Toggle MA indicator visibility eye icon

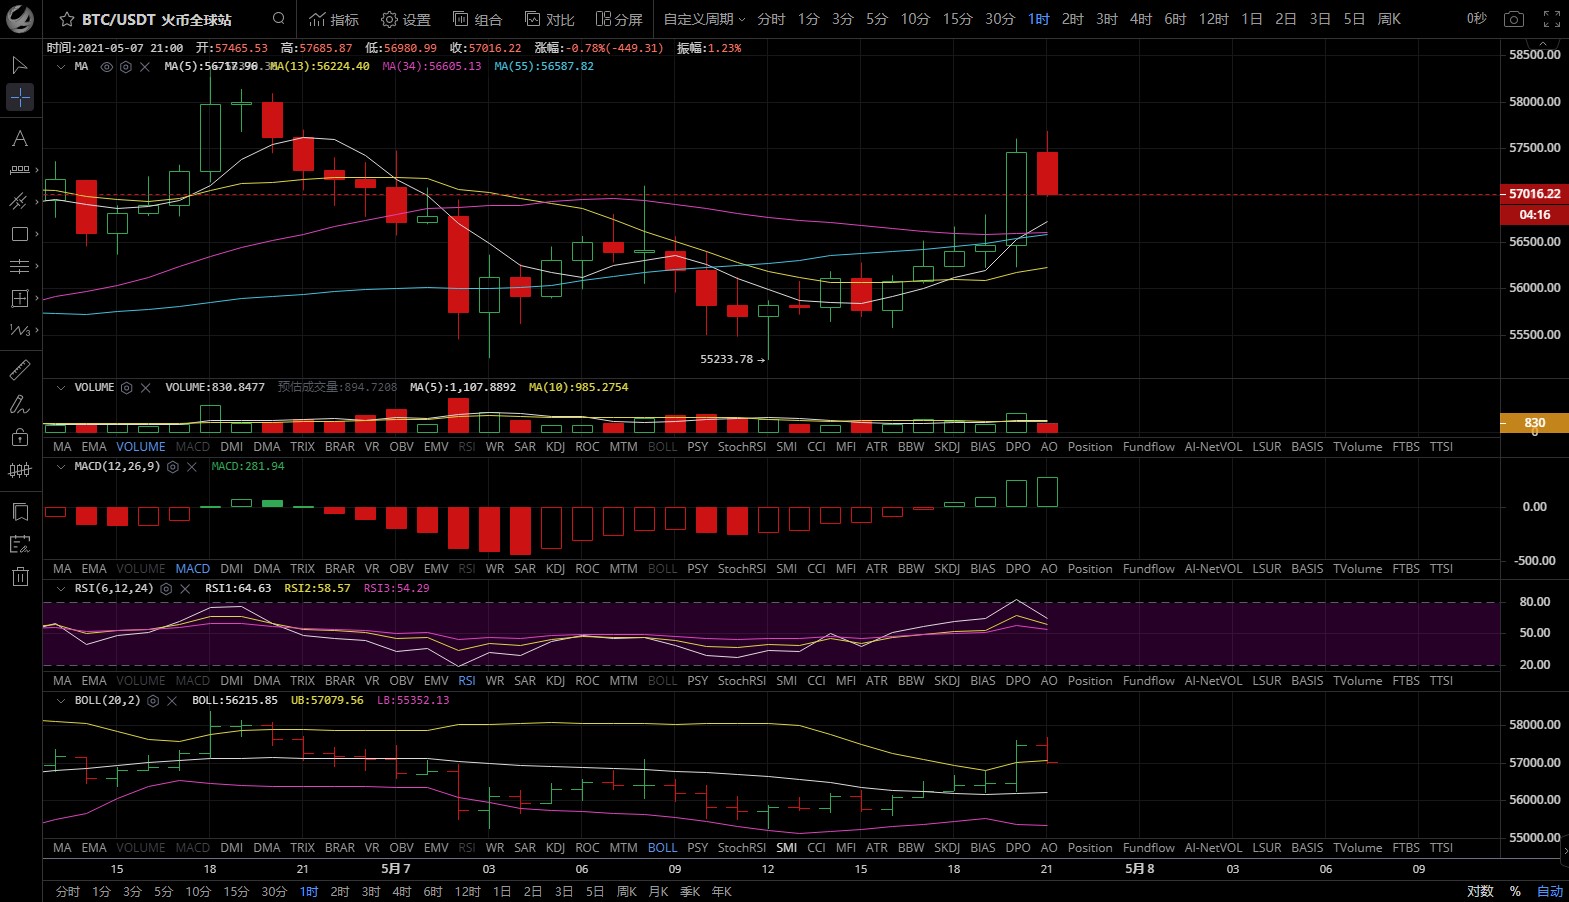click(x=107, y=67)
